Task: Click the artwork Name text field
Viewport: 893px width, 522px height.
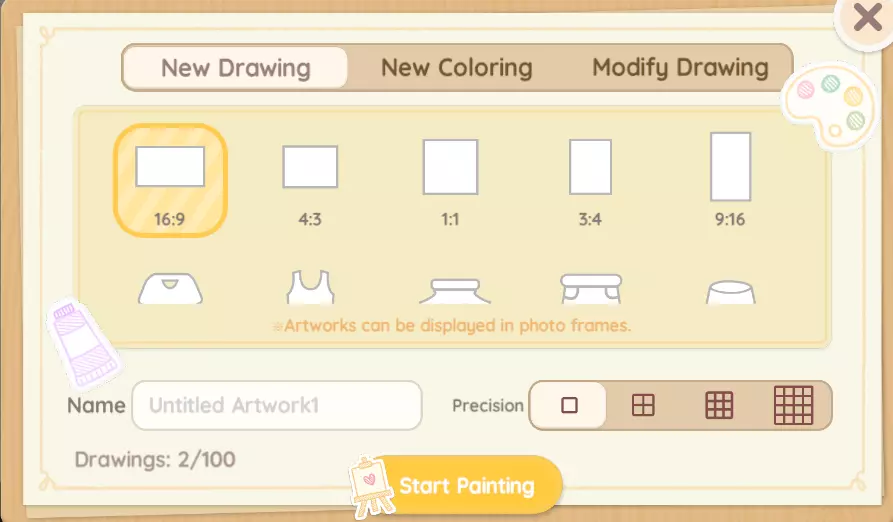Action: (277, 405)
